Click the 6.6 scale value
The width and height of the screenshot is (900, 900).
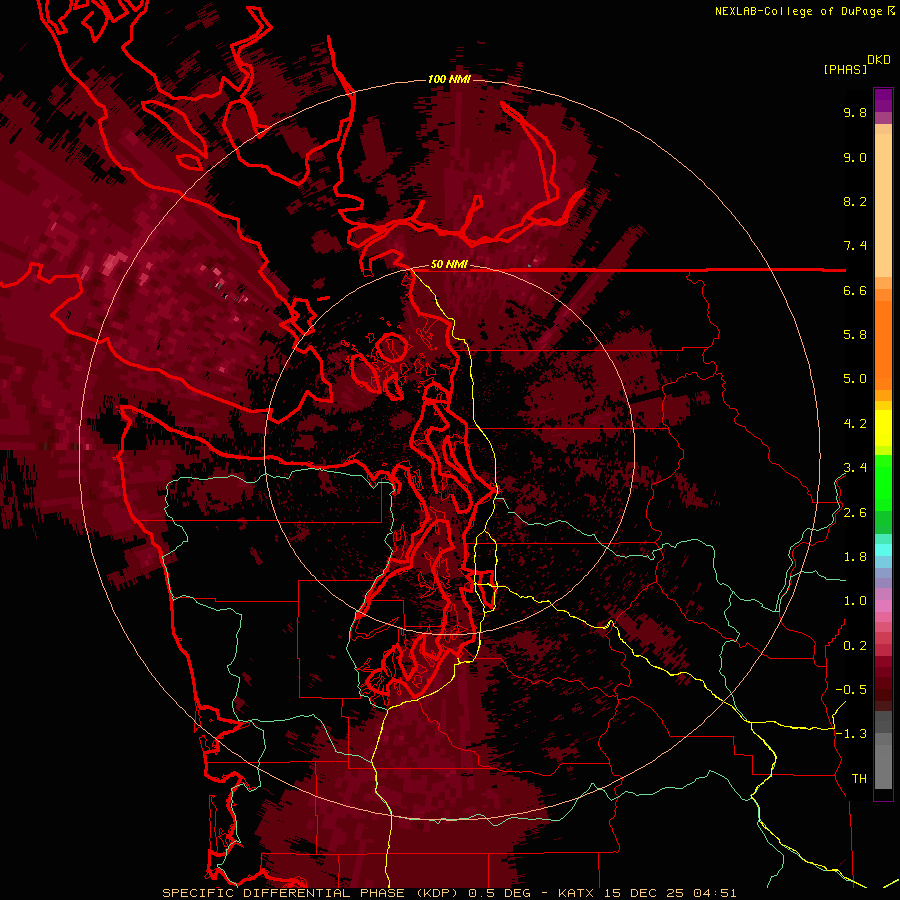click(x=855, y=290)
